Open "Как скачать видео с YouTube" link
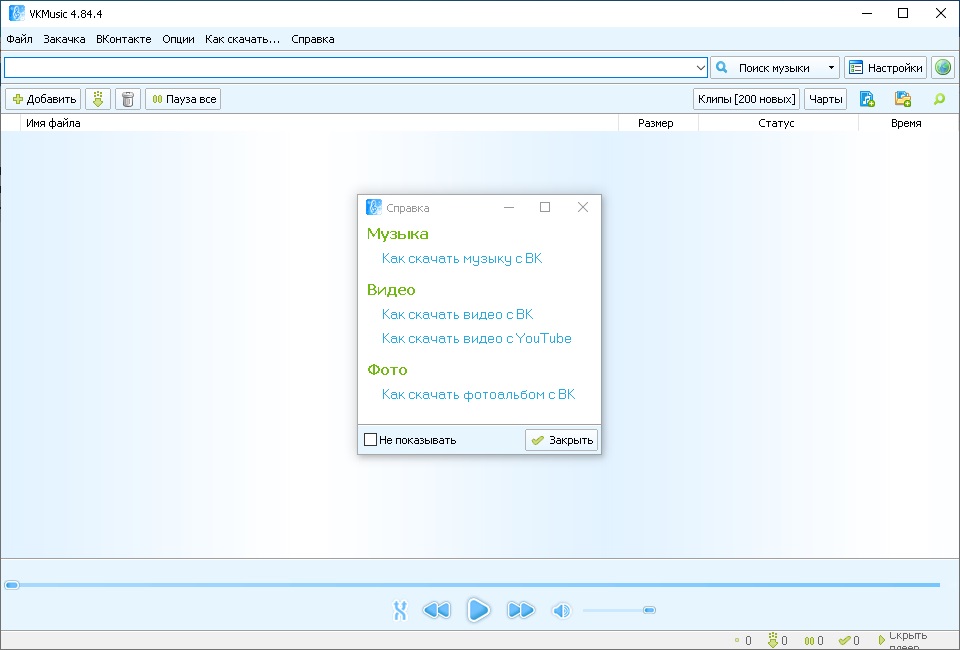960x650 pixels. (476, 338)
